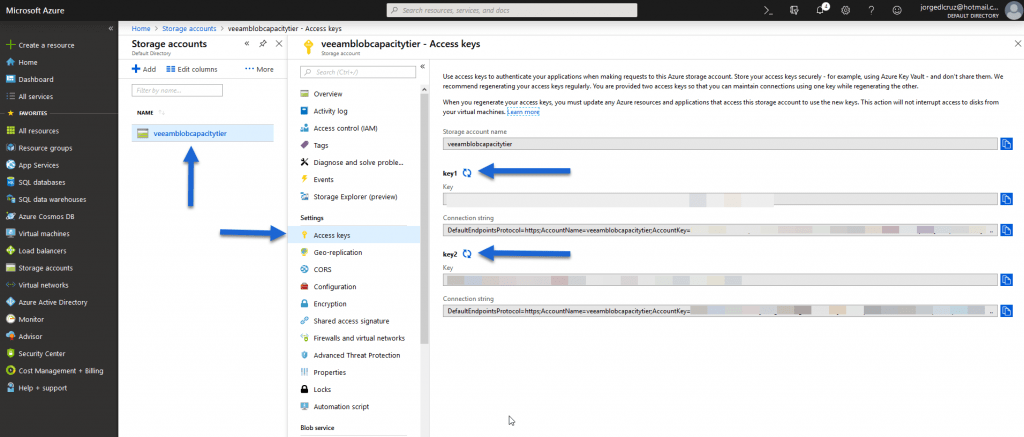
Task: Click the Storage accounts breadcrumb link
Action: pyautogui.click(x=189, y=29)
